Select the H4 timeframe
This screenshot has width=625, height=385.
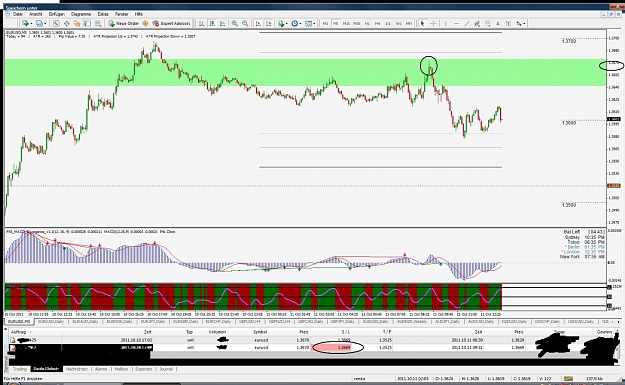pyautogui.click(x=377, y=24)
